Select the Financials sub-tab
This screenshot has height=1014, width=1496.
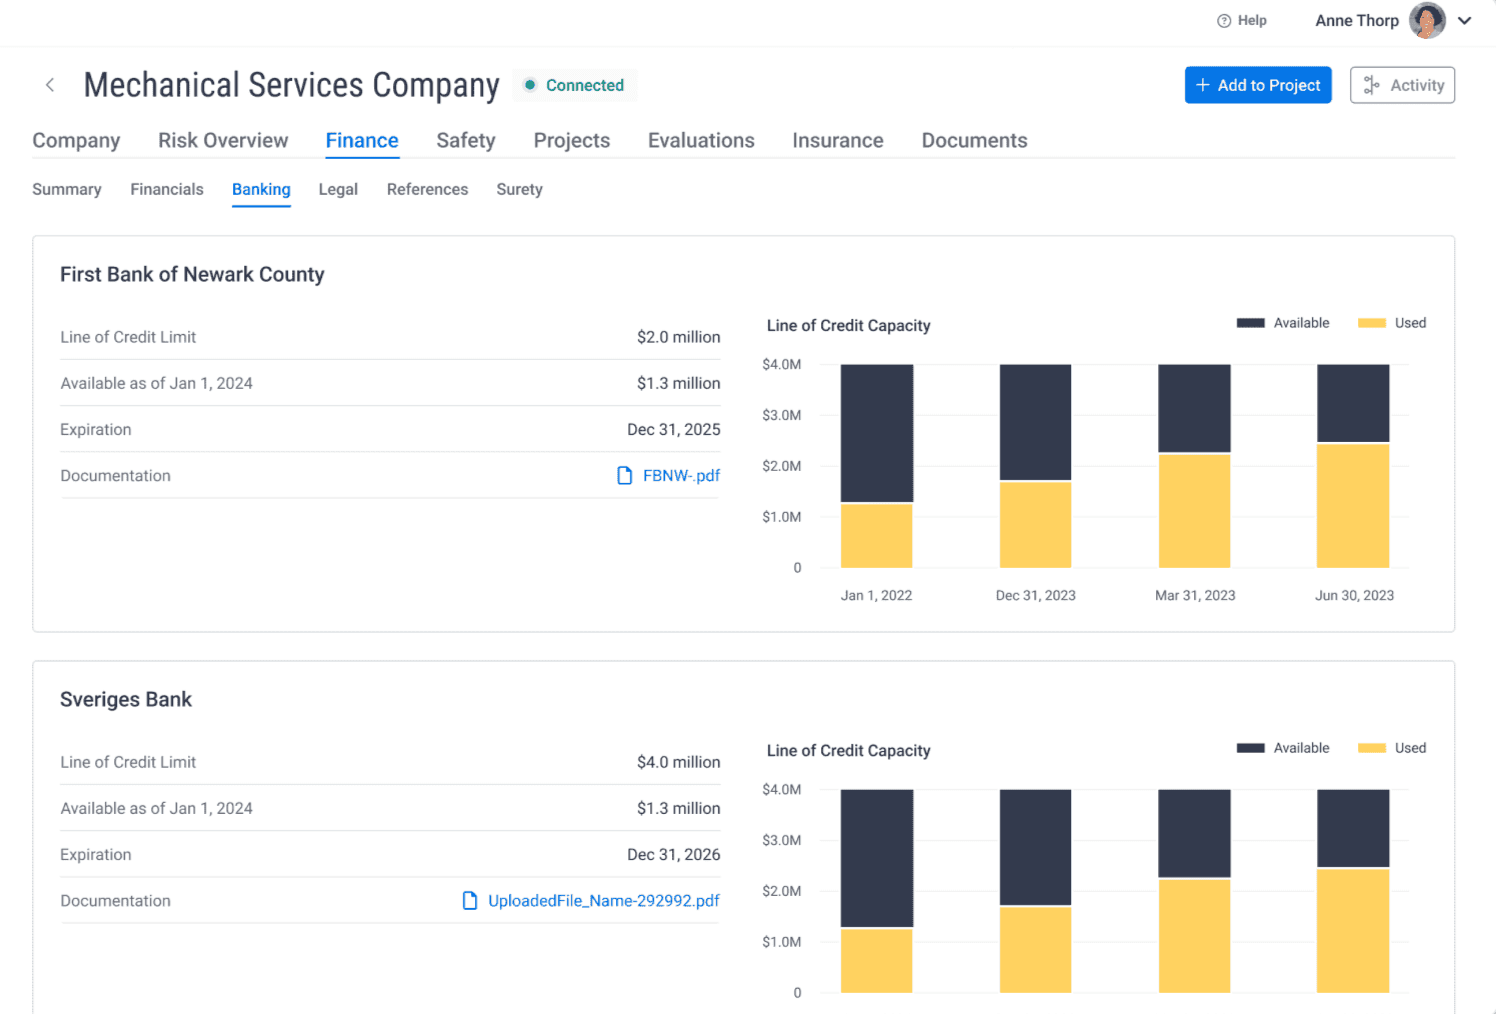[x=167, y=190]
